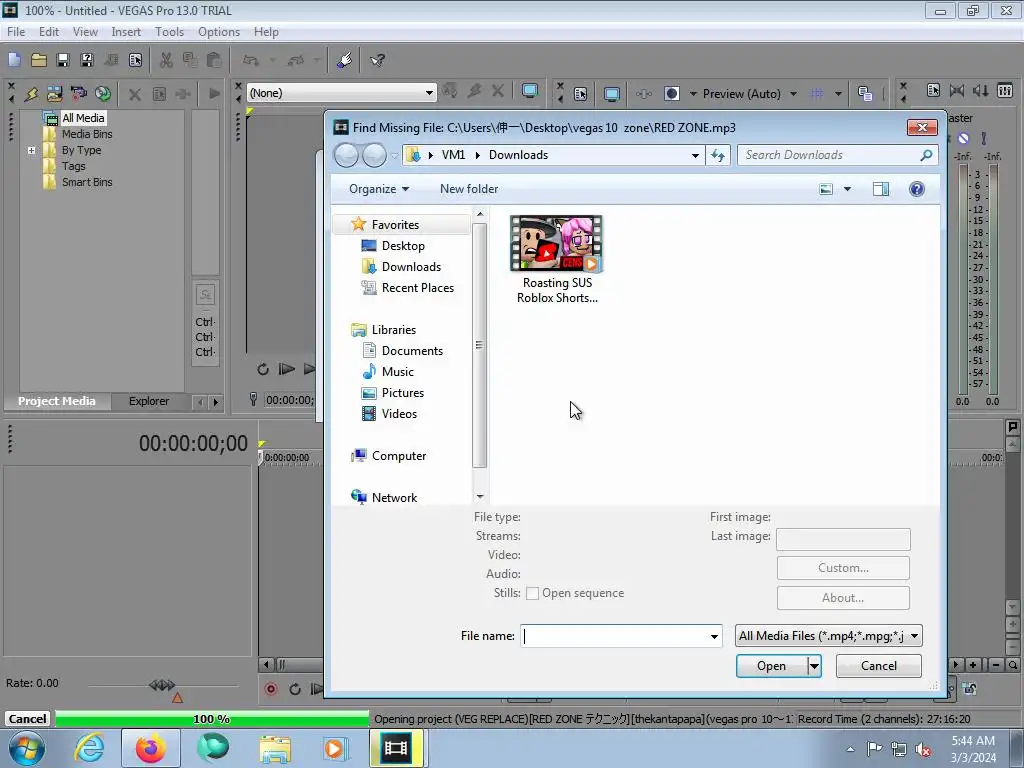Click the Back arrow in file dialog
The height and width of the screenshot is (768, 1024).
(346, 155)
